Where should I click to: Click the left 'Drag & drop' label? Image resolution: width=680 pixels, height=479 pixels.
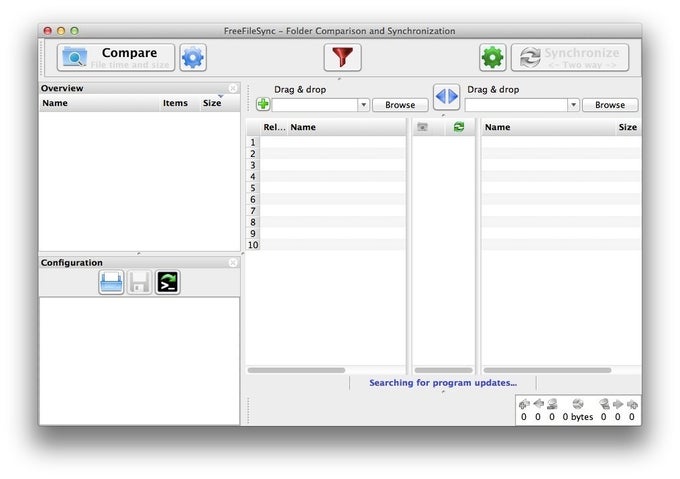click(300, 90)
